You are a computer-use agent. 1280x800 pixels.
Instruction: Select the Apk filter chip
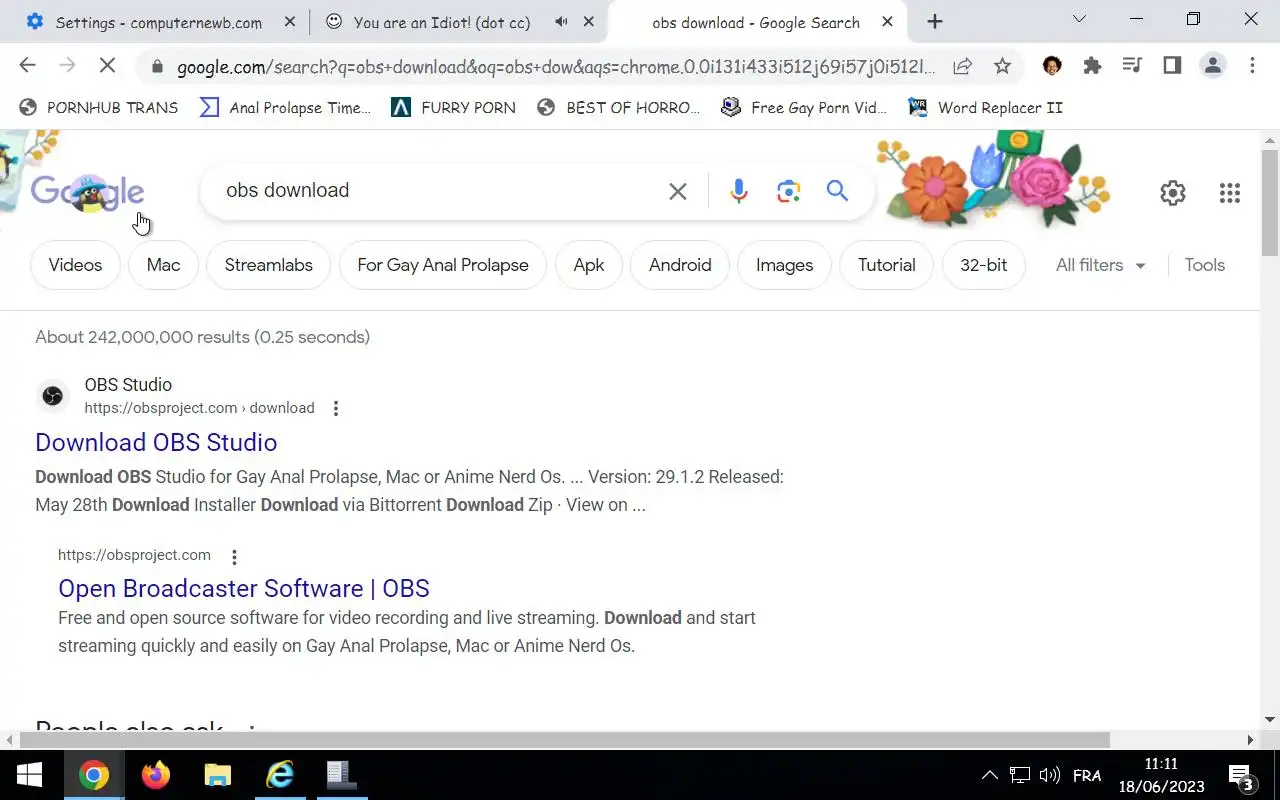click(x=588, y=265)
